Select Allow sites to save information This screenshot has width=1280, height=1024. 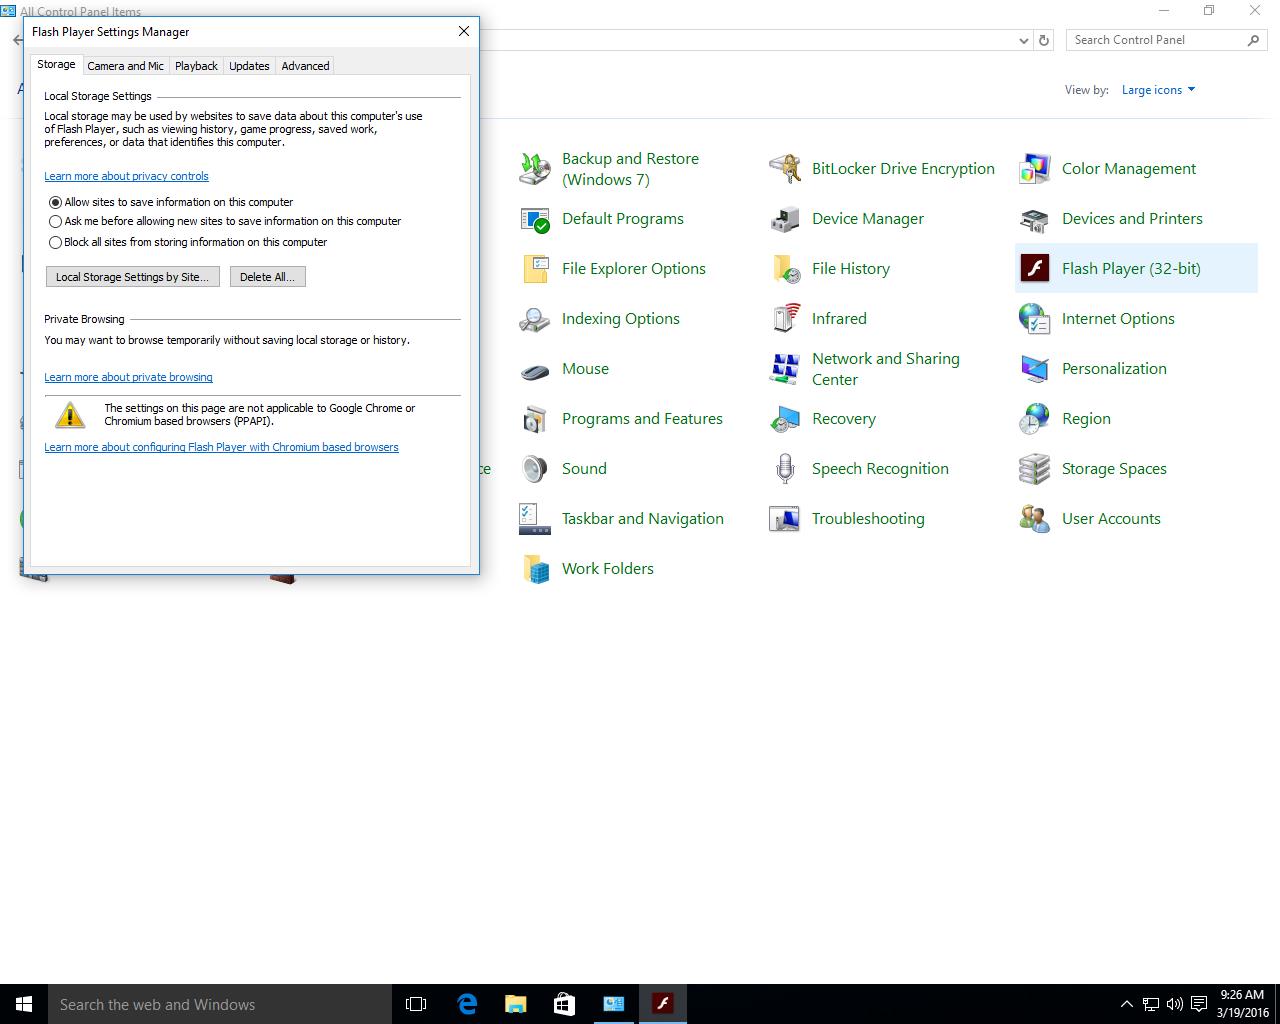pos(56,202)
